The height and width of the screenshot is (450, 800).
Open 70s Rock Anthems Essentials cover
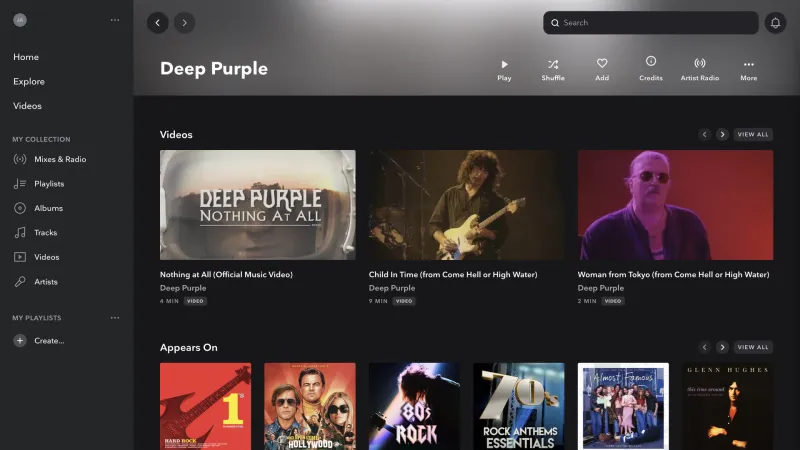[x=518, y=406]
